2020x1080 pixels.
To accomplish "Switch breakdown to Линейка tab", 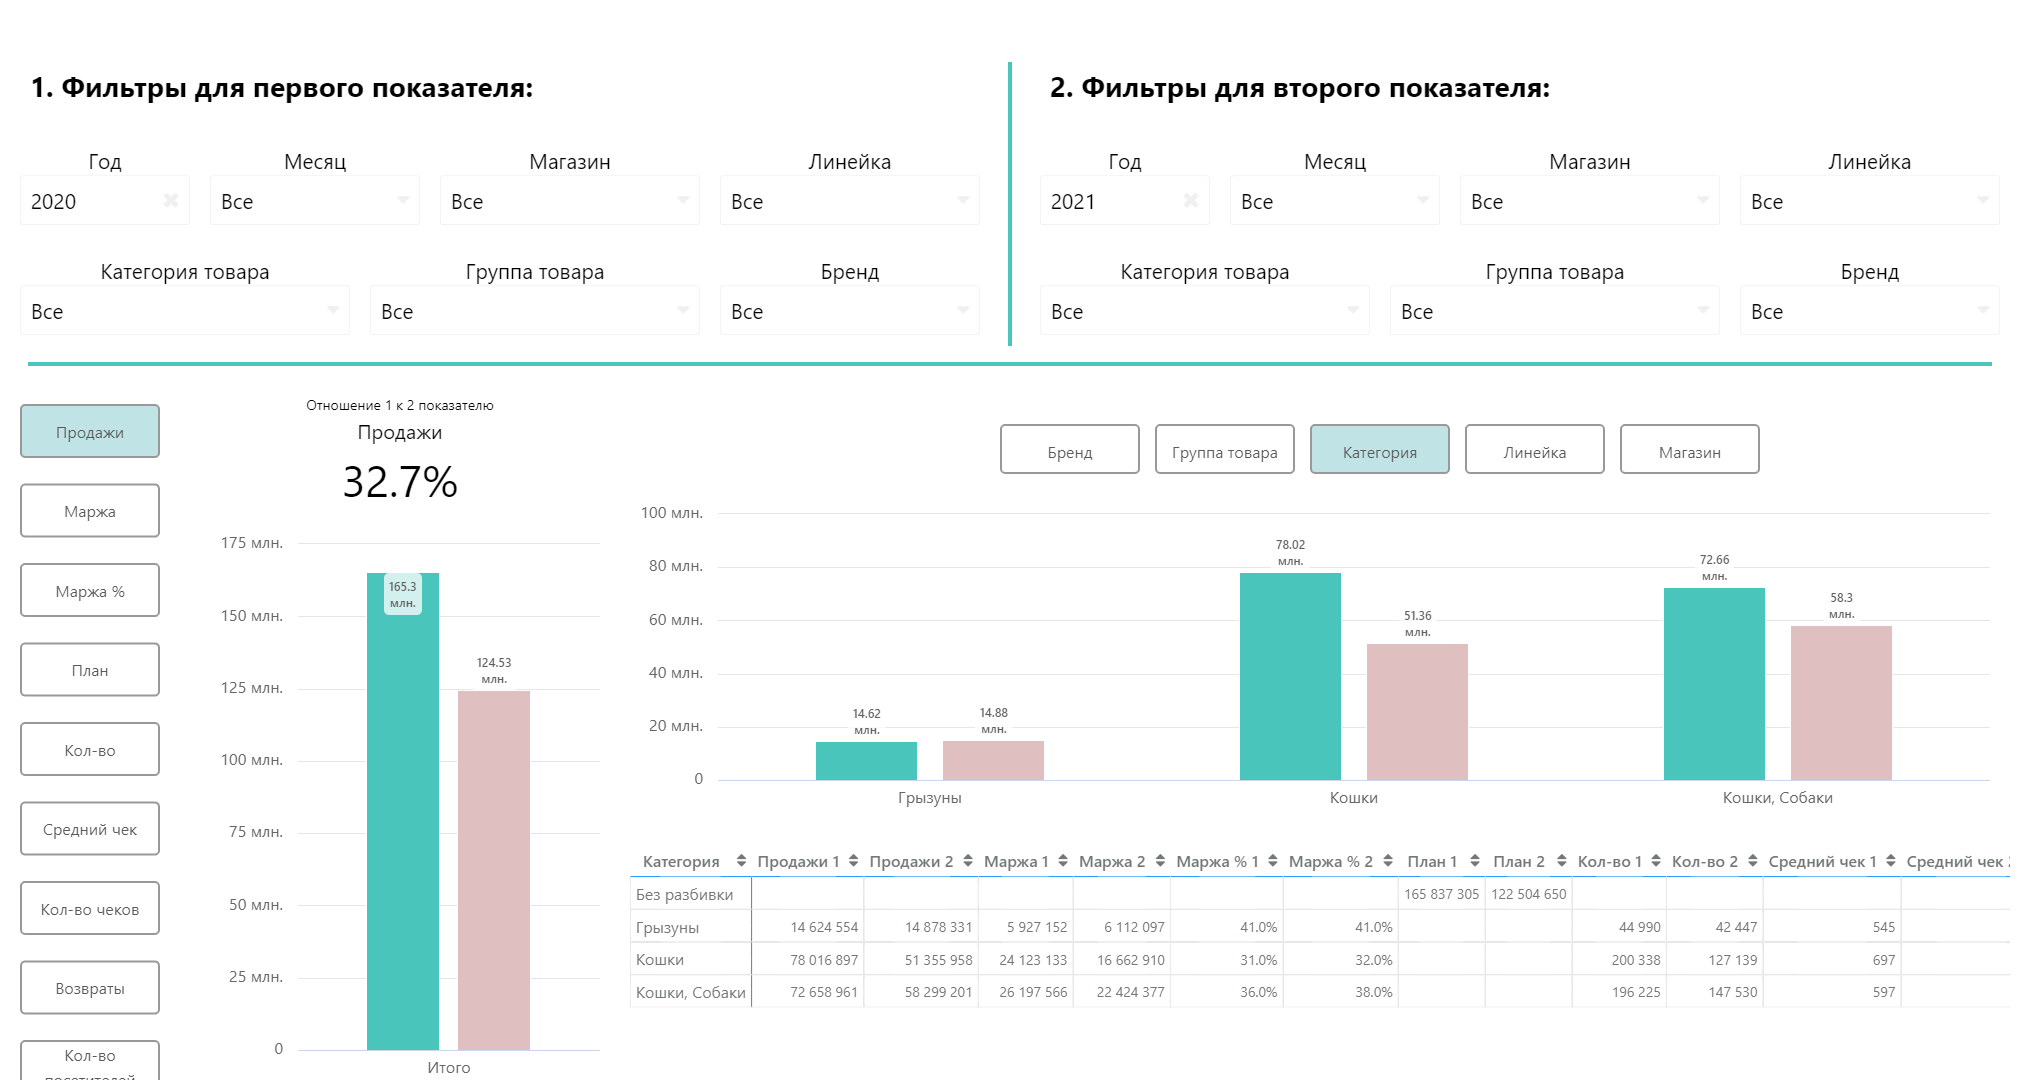I will coord(1534,450).
